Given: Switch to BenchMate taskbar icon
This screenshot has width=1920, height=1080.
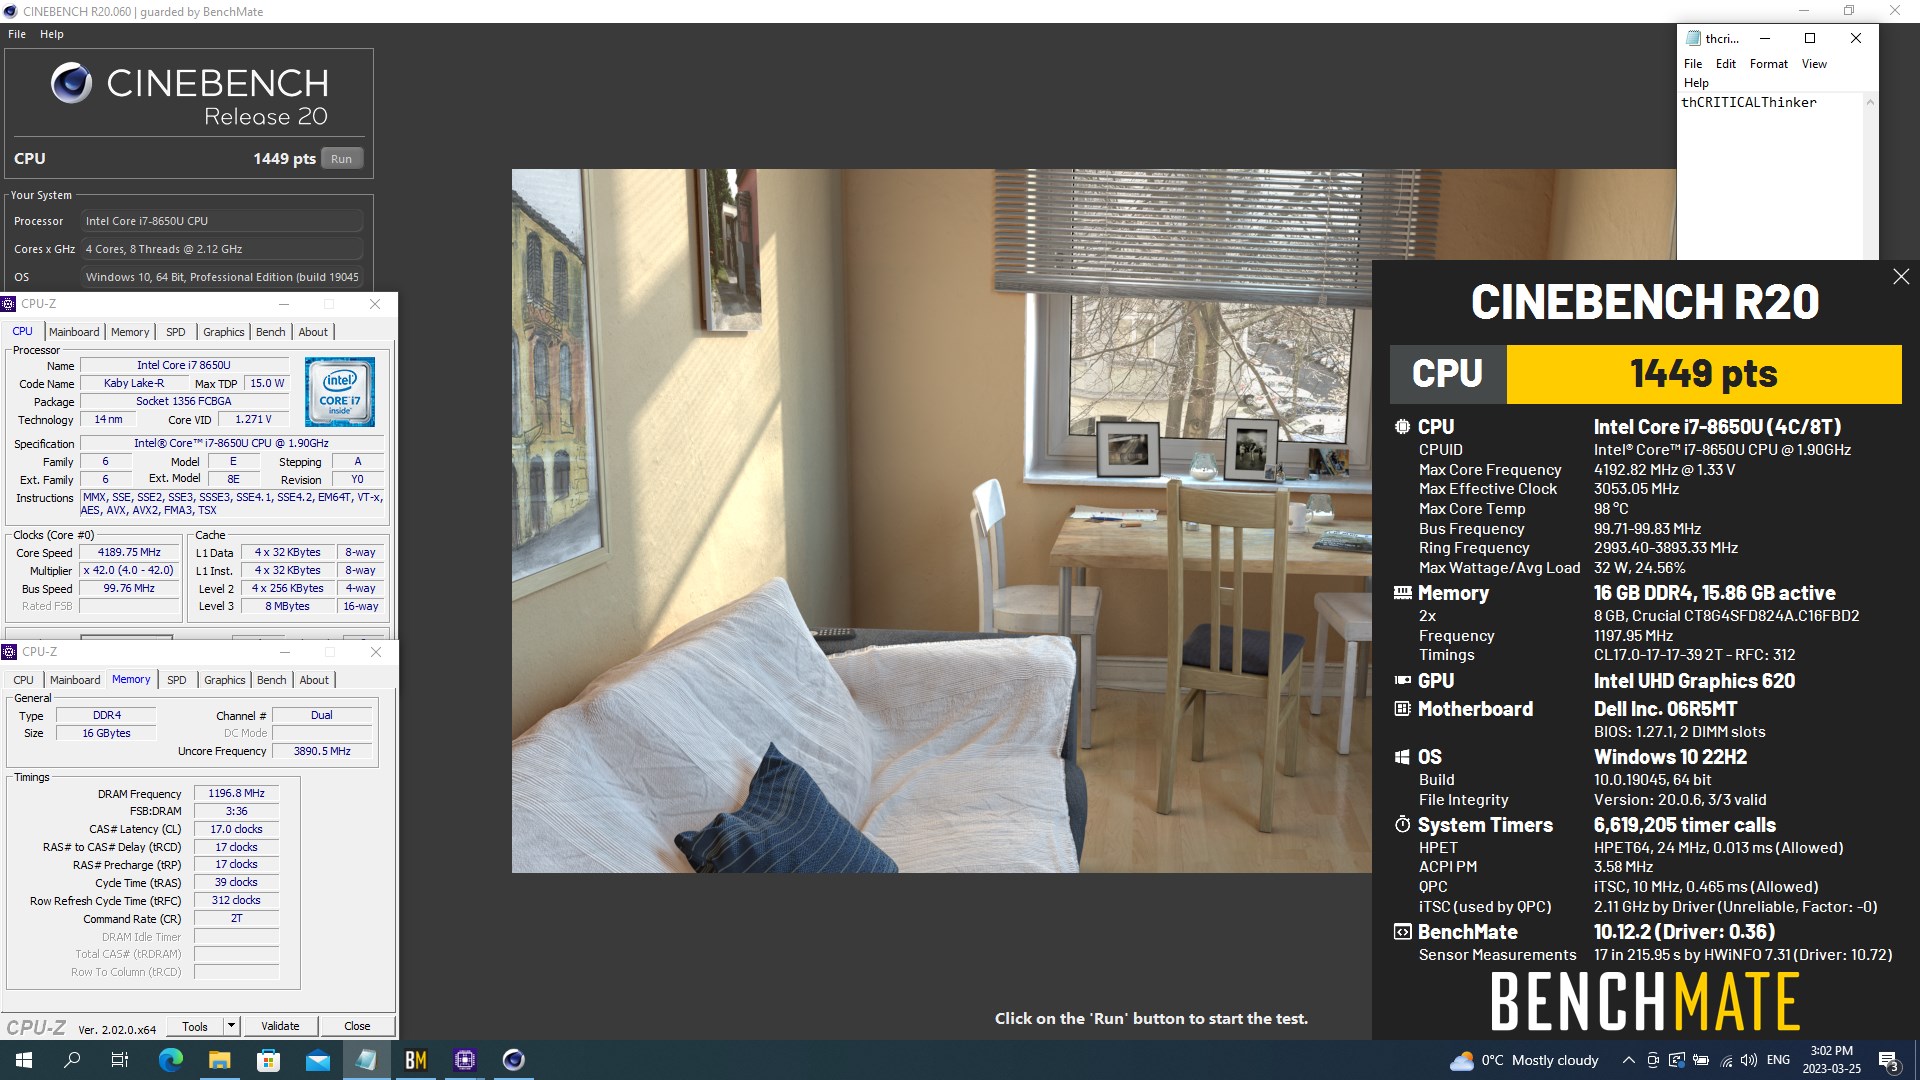Looking at the screenshot, I should 415,1060.
